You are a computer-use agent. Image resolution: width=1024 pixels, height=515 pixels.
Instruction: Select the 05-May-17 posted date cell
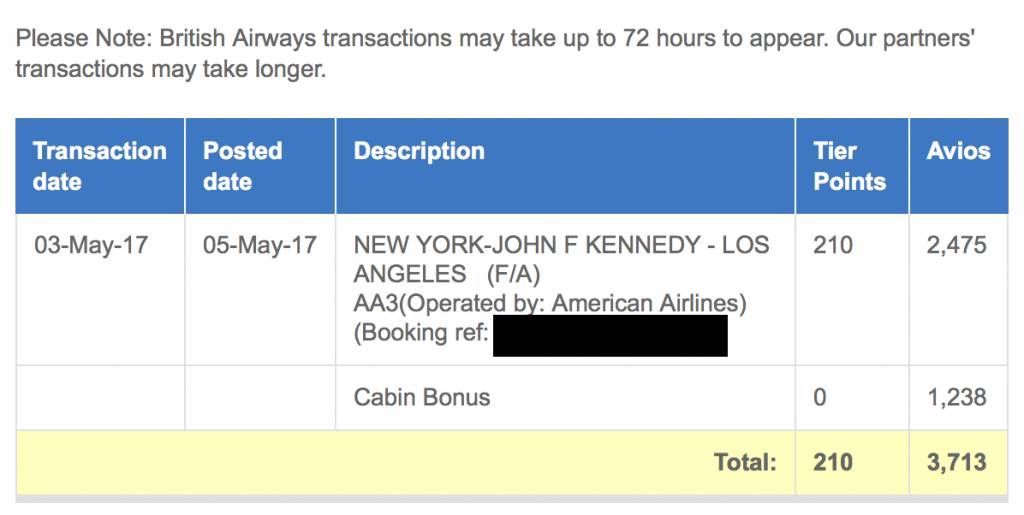pyautogui.click(x=260, y=245)
